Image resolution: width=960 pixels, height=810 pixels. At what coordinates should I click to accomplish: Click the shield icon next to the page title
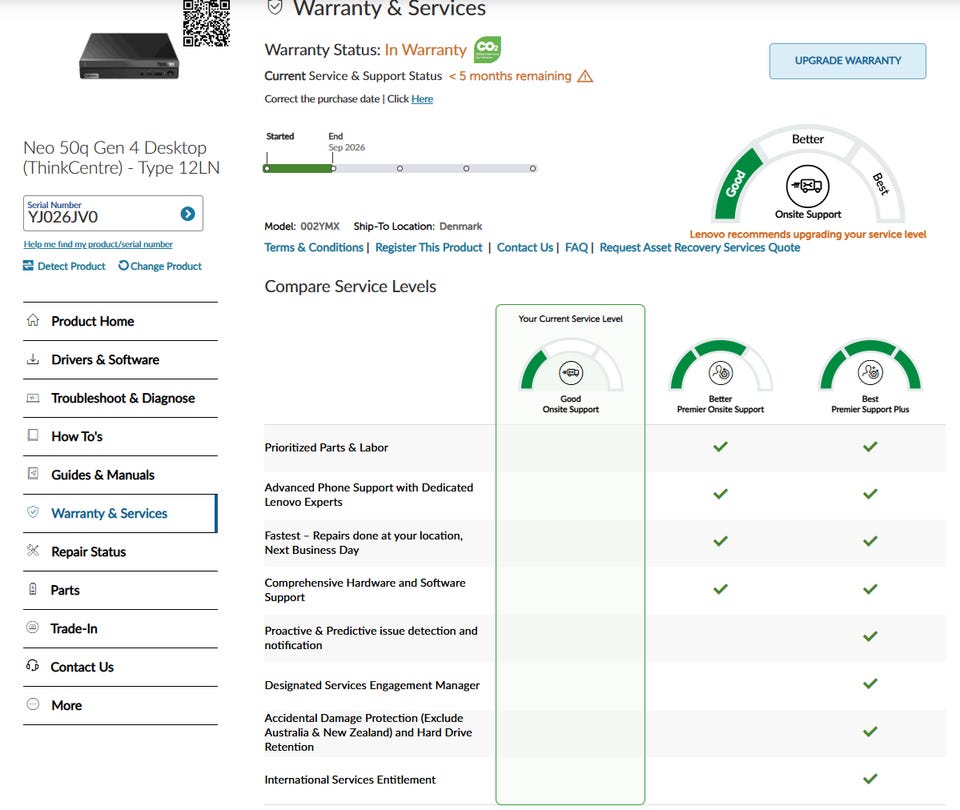[x=276, y=7]
